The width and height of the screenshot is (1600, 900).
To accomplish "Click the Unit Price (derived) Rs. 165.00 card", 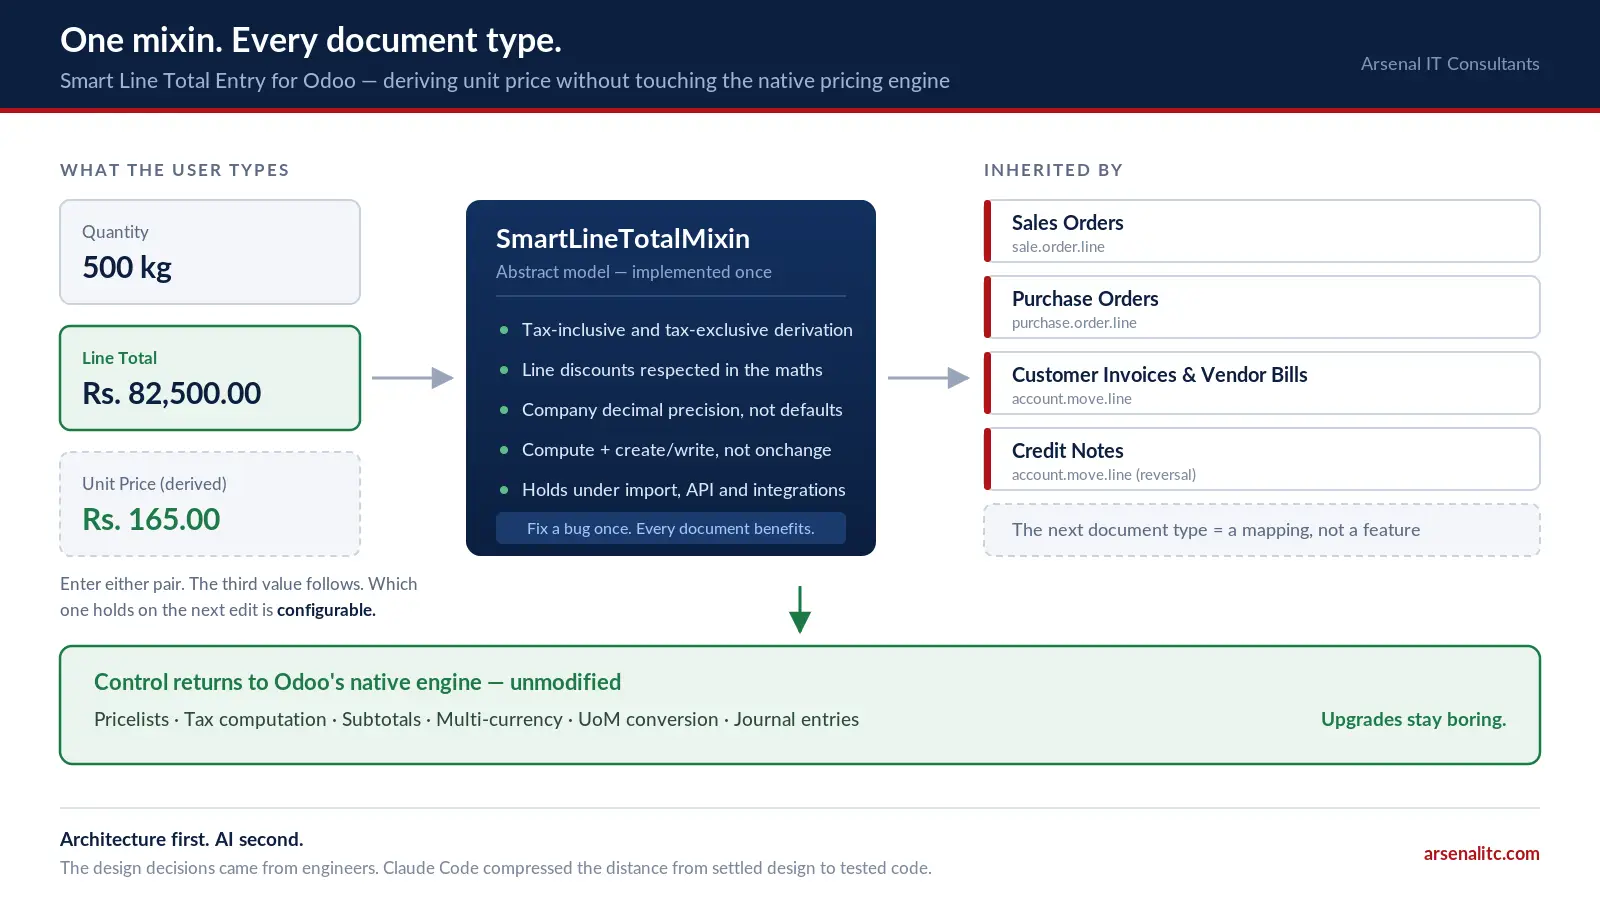I will click(x=210, y=504).
